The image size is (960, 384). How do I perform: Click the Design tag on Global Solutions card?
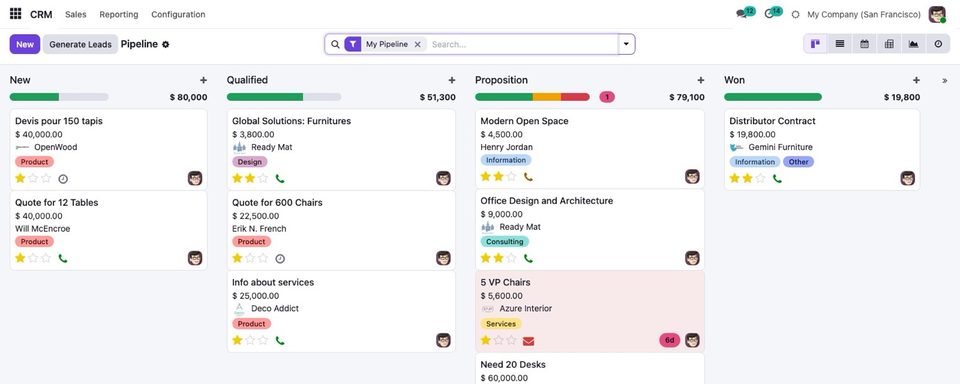tap(250, 162)
